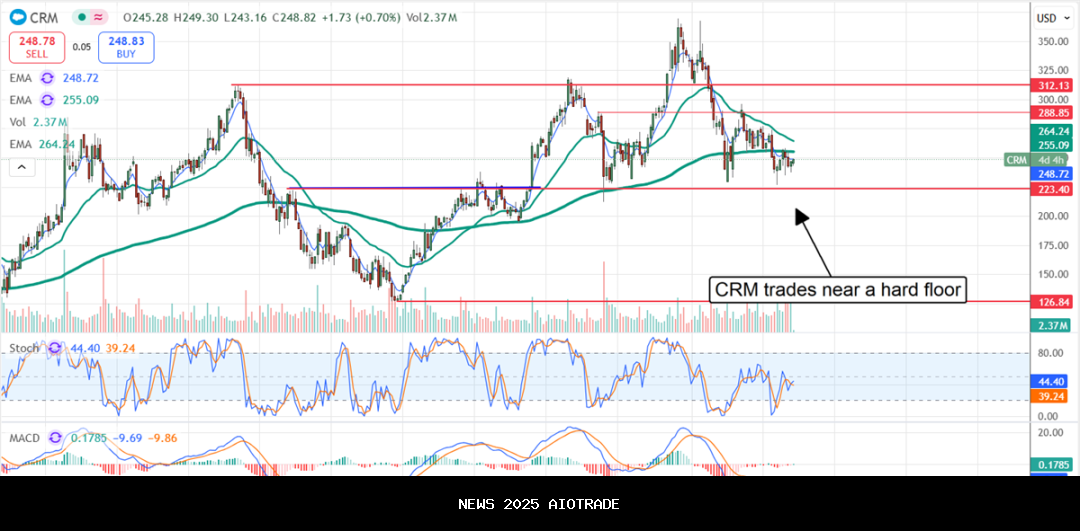The width and height of the screenshot is (1080, 531).
Task: Click refresh icon beside EMA 255.09
Action: [47, 100]
